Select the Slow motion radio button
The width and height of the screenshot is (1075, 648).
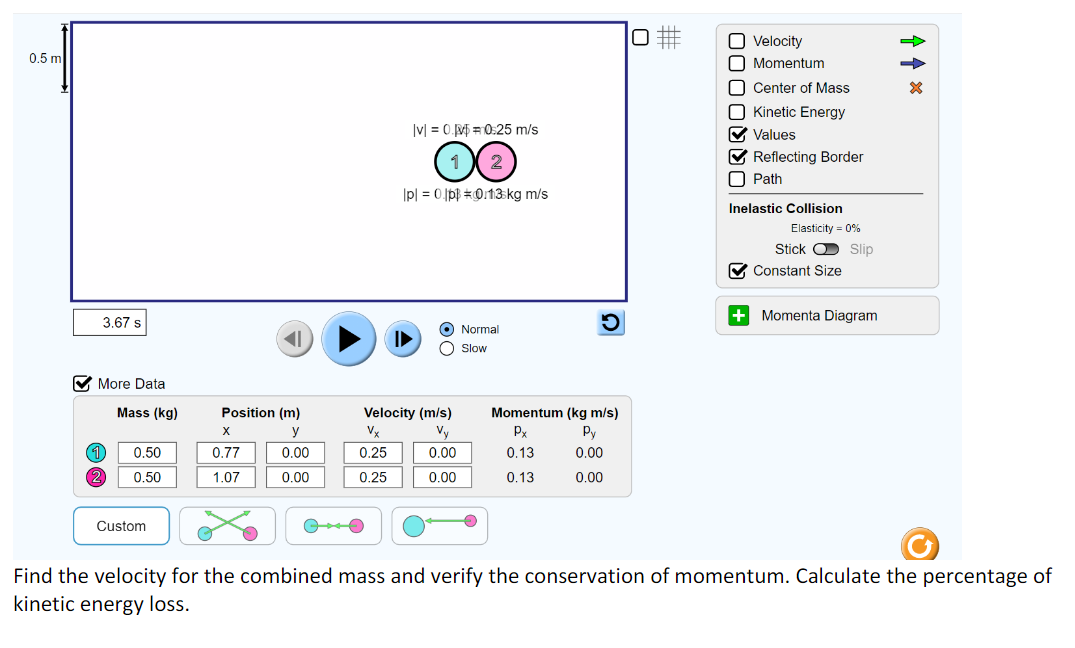[445, 348]
